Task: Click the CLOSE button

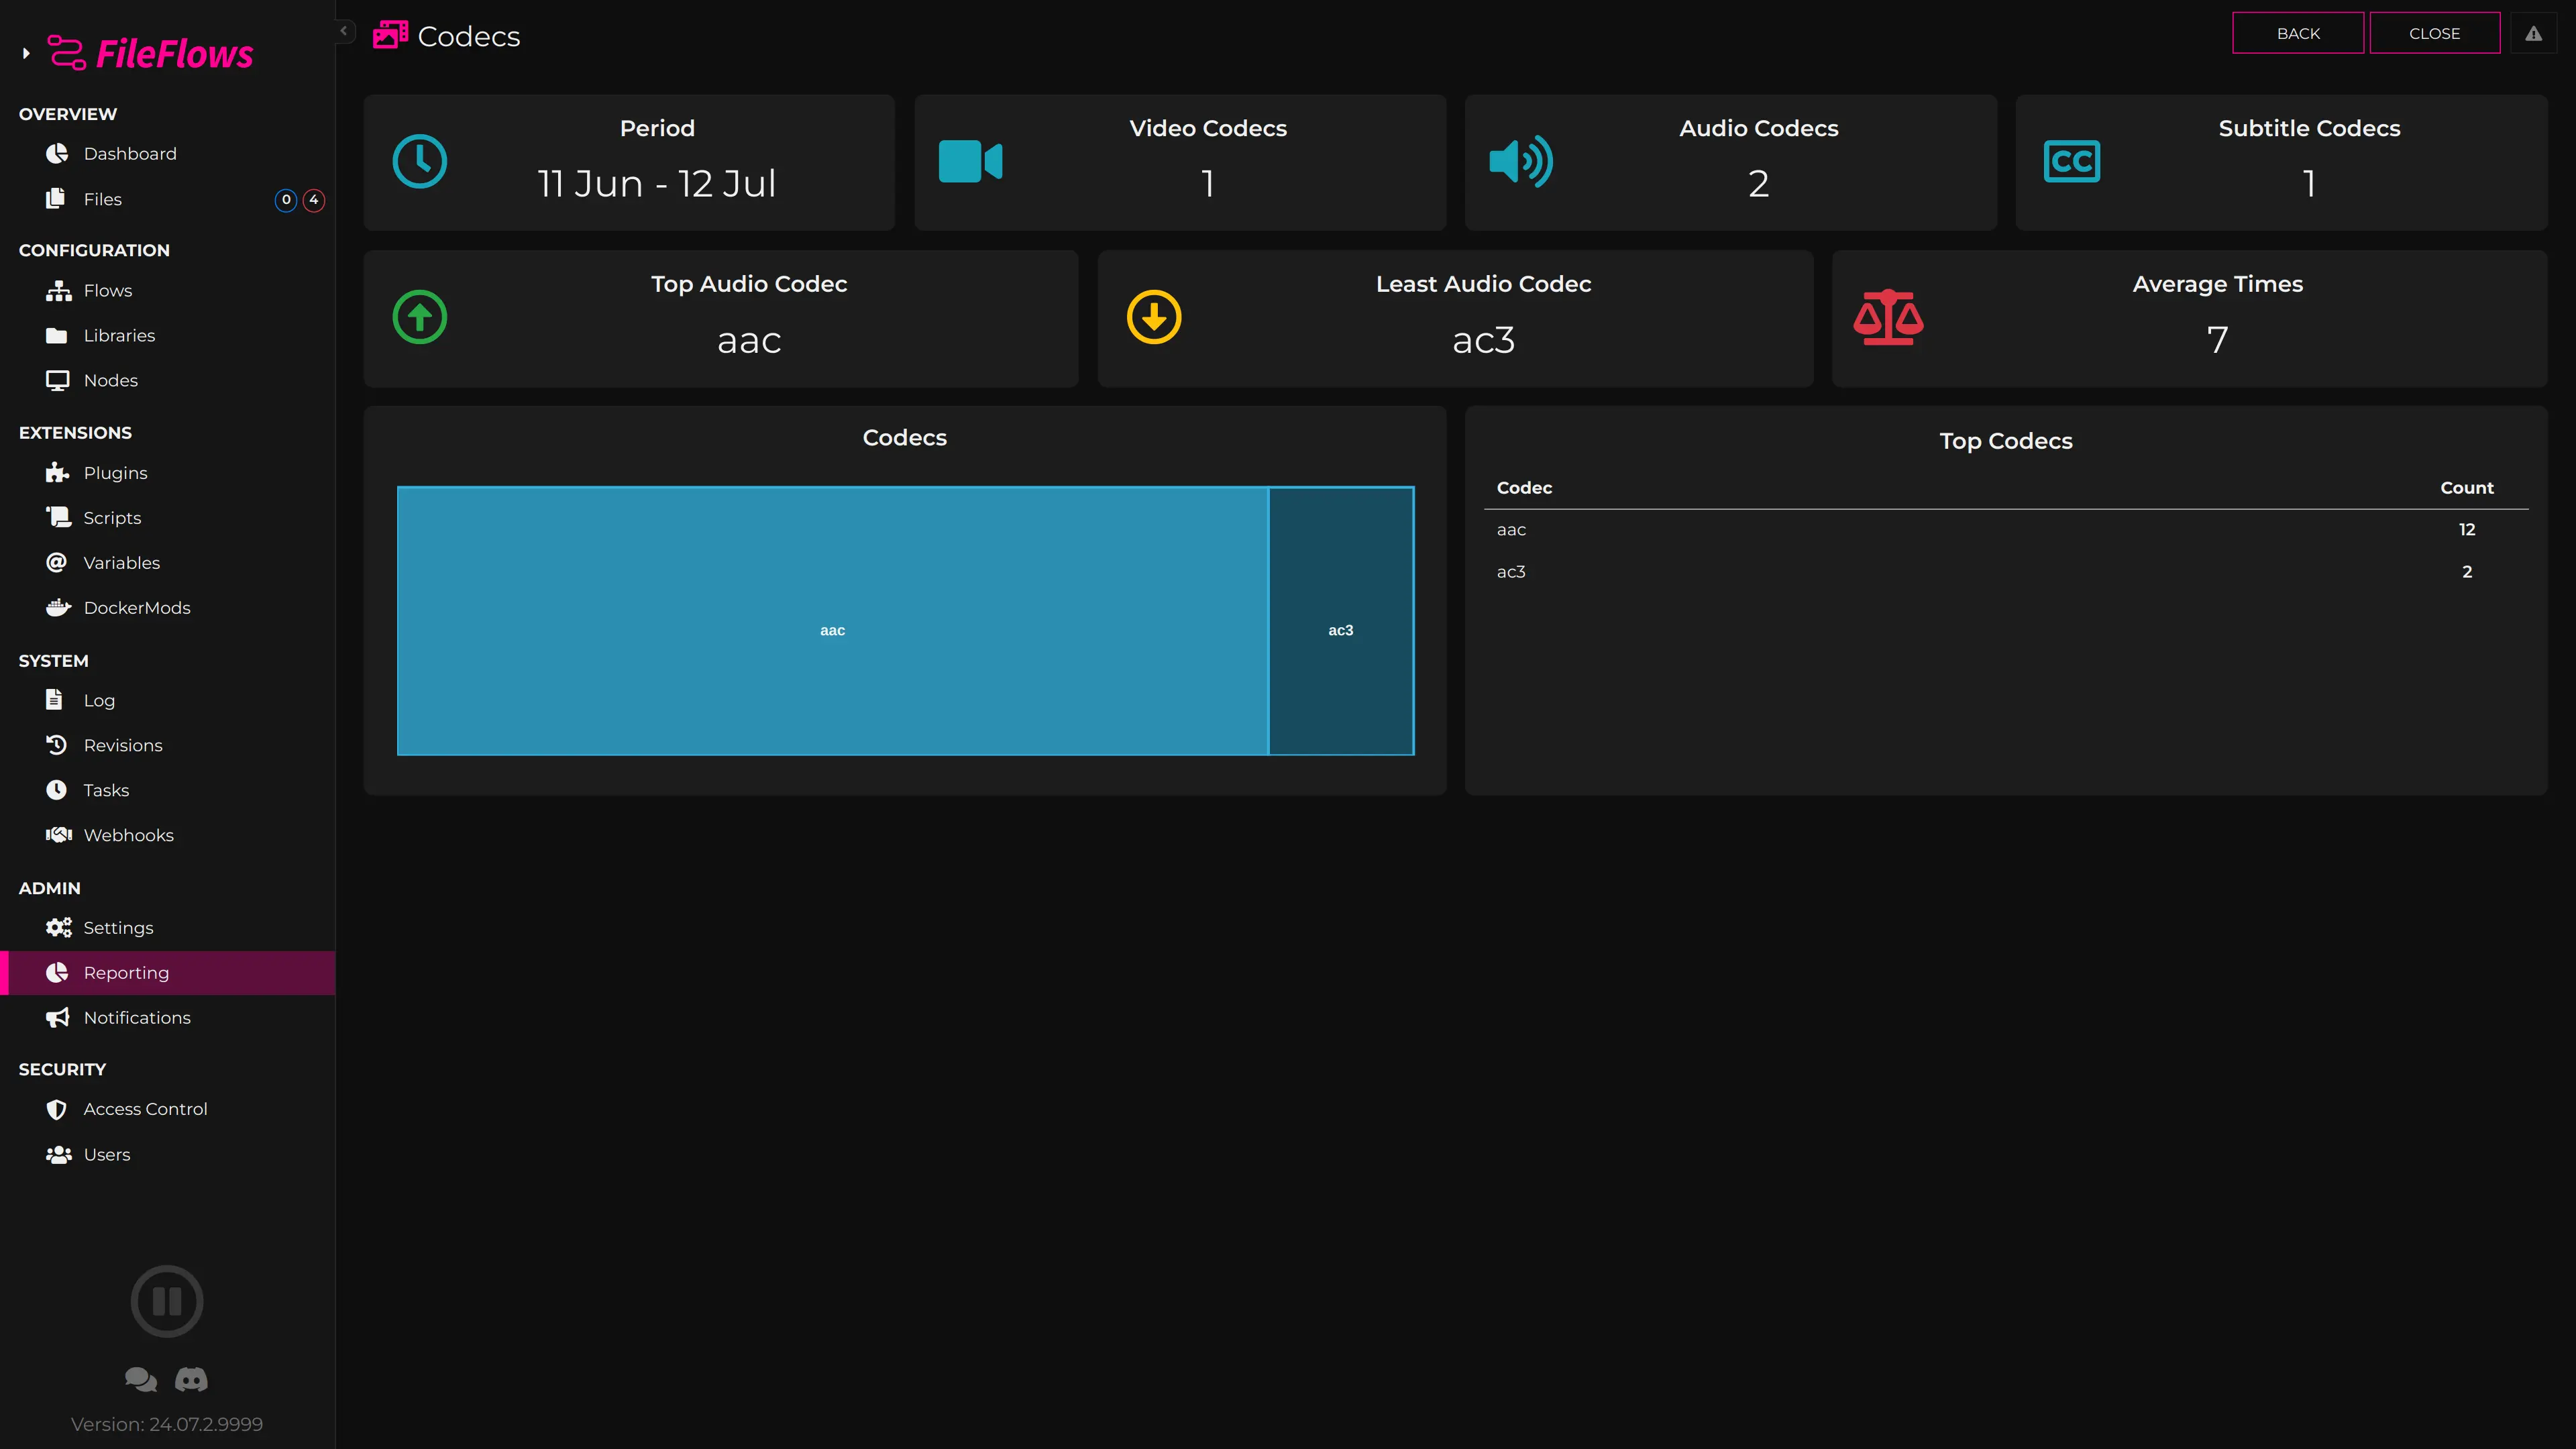Action: 2434,33
